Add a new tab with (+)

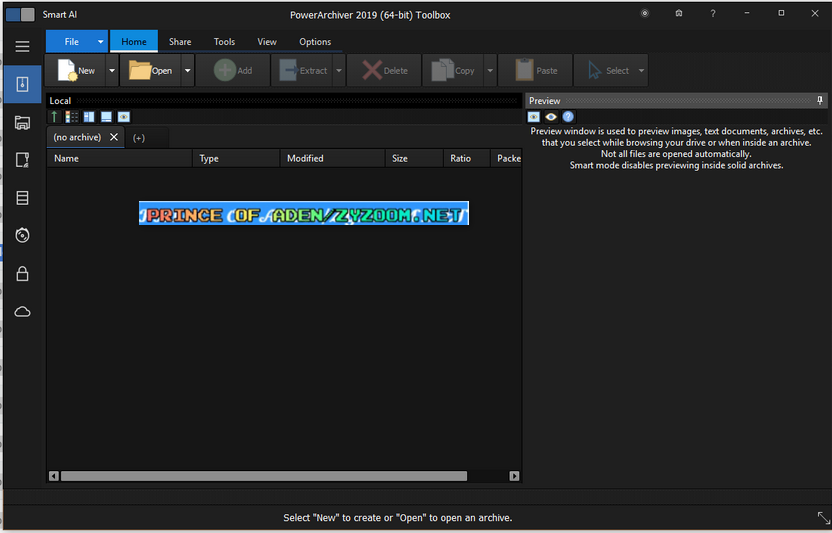click(x=138, y=138)
